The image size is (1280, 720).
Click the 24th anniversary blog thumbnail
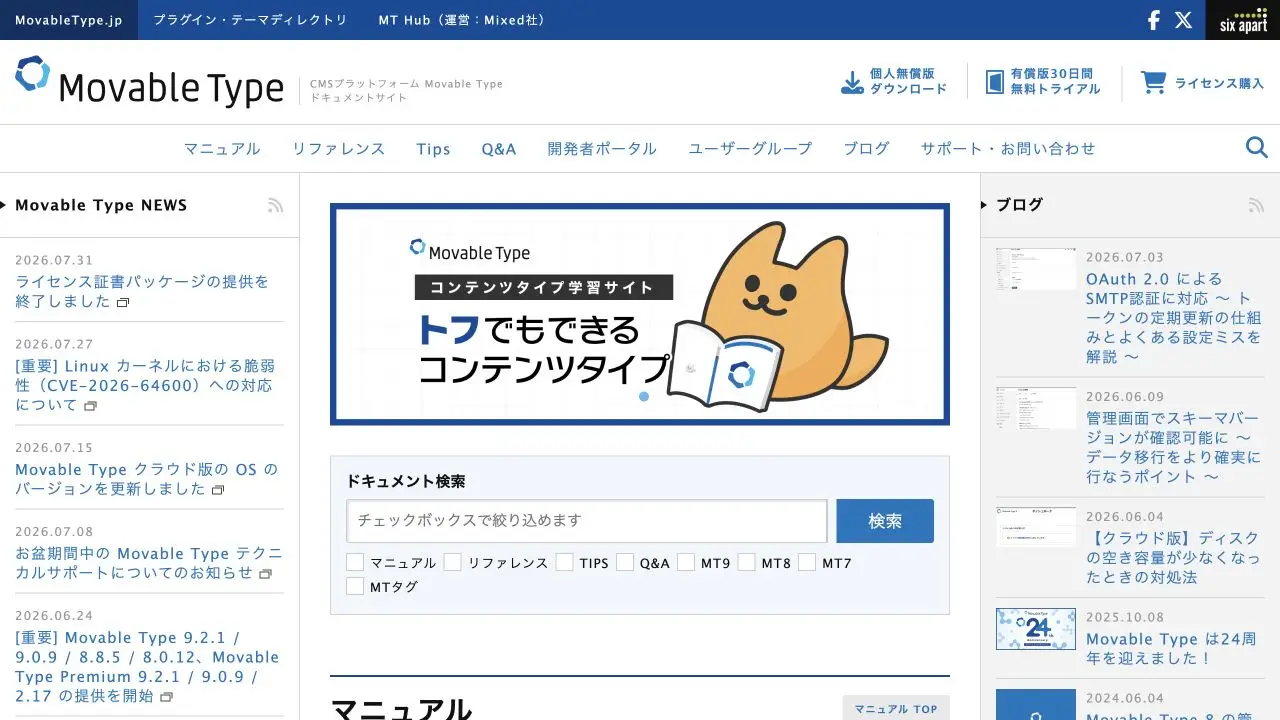pos(1036,629)
